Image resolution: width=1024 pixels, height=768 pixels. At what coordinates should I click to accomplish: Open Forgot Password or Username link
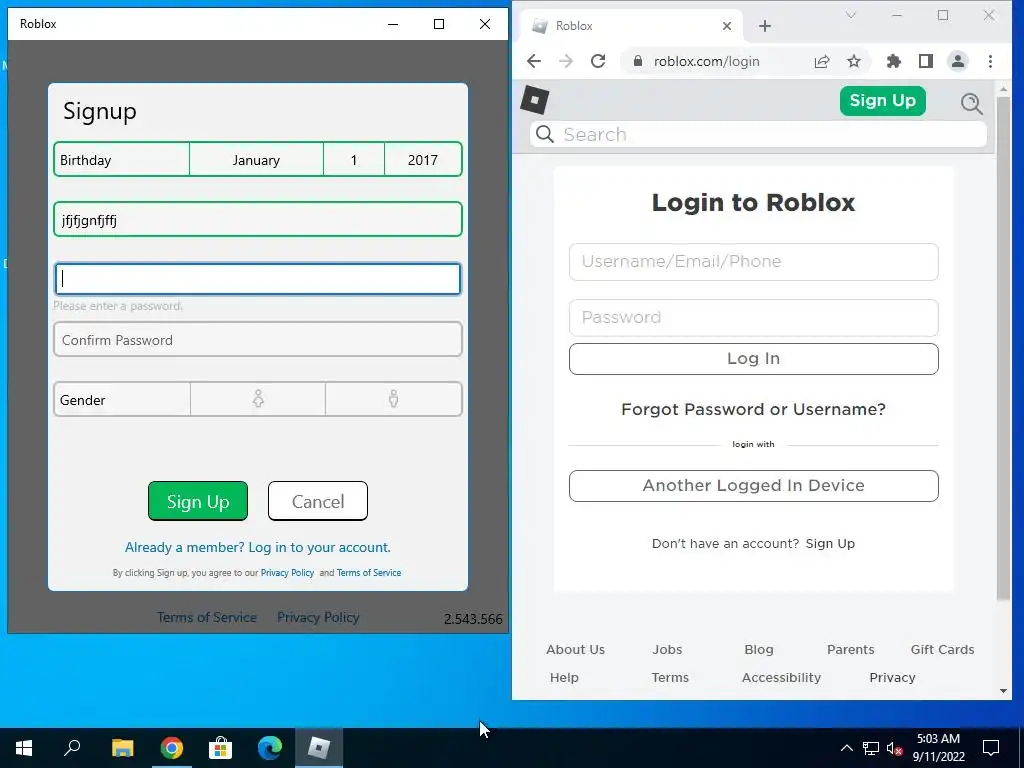(753, 409)
